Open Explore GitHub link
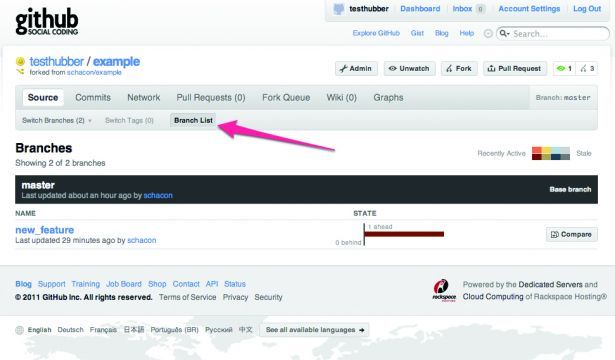This screenshot has height=360, width=615. point(376,33)
